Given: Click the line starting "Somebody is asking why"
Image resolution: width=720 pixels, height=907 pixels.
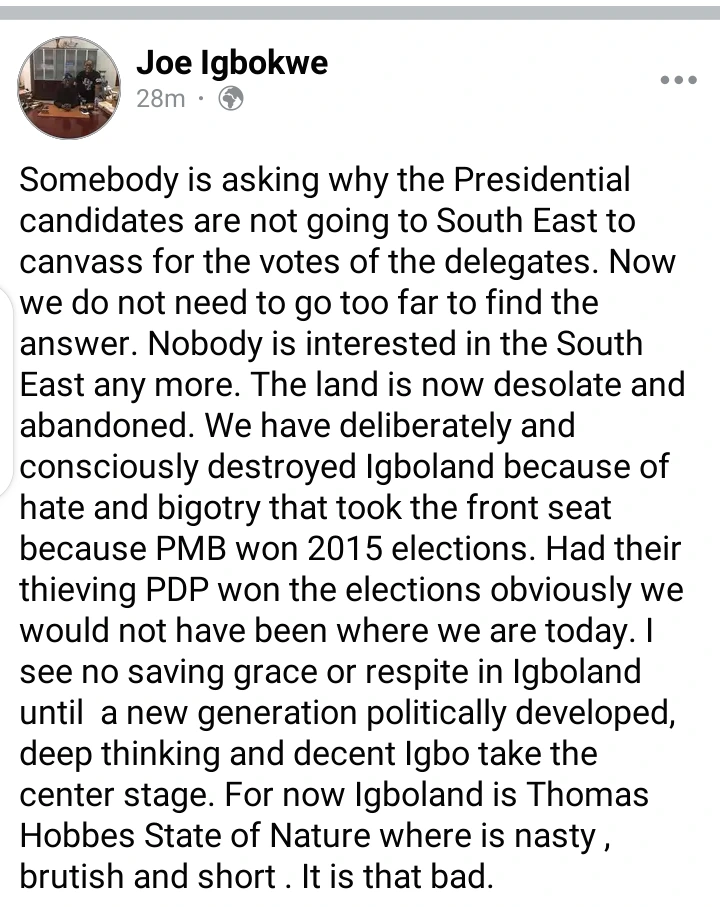Looking at the screenshot, I should tap(326, 180).
